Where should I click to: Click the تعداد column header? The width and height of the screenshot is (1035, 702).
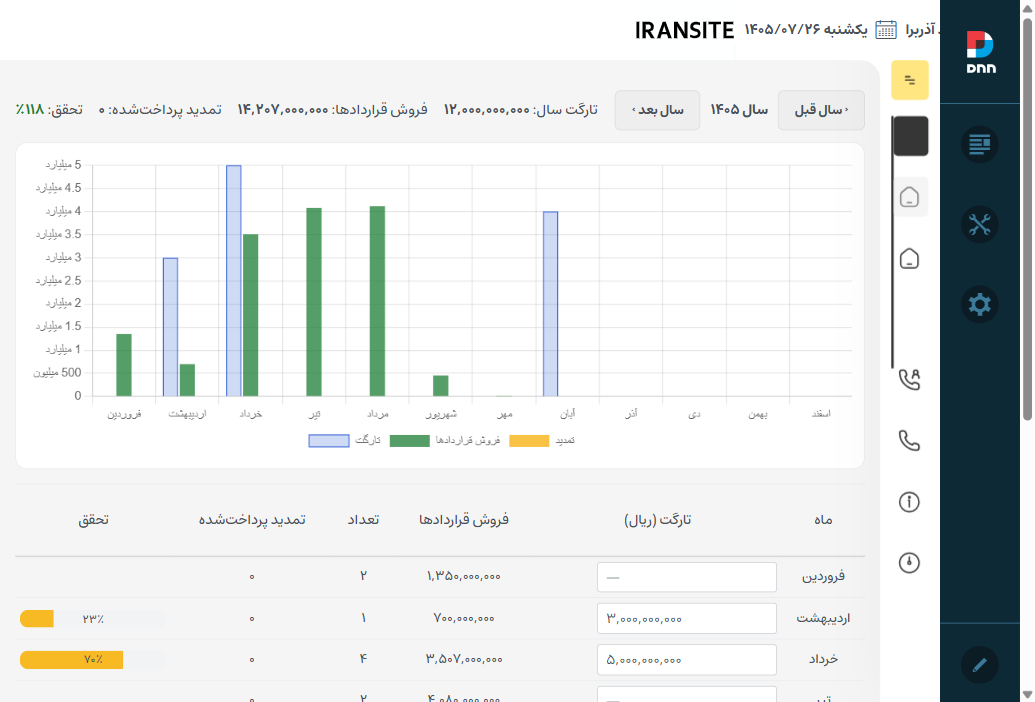tap(363, 520)
